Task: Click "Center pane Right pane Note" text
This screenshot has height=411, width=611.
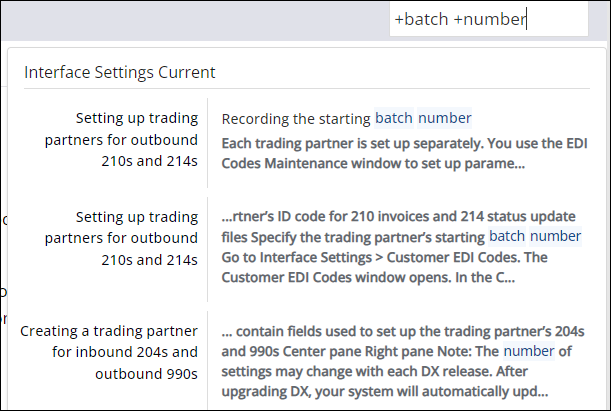Action: click(360, 350)
